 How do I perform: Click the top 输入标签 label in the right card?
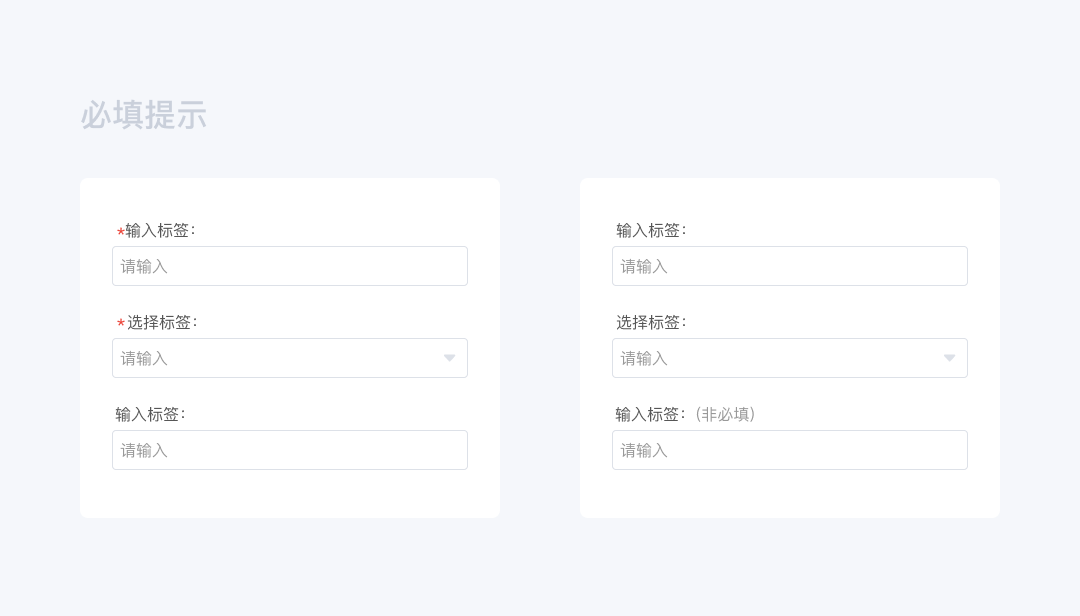pyautogui.click(x=651, y=230)
